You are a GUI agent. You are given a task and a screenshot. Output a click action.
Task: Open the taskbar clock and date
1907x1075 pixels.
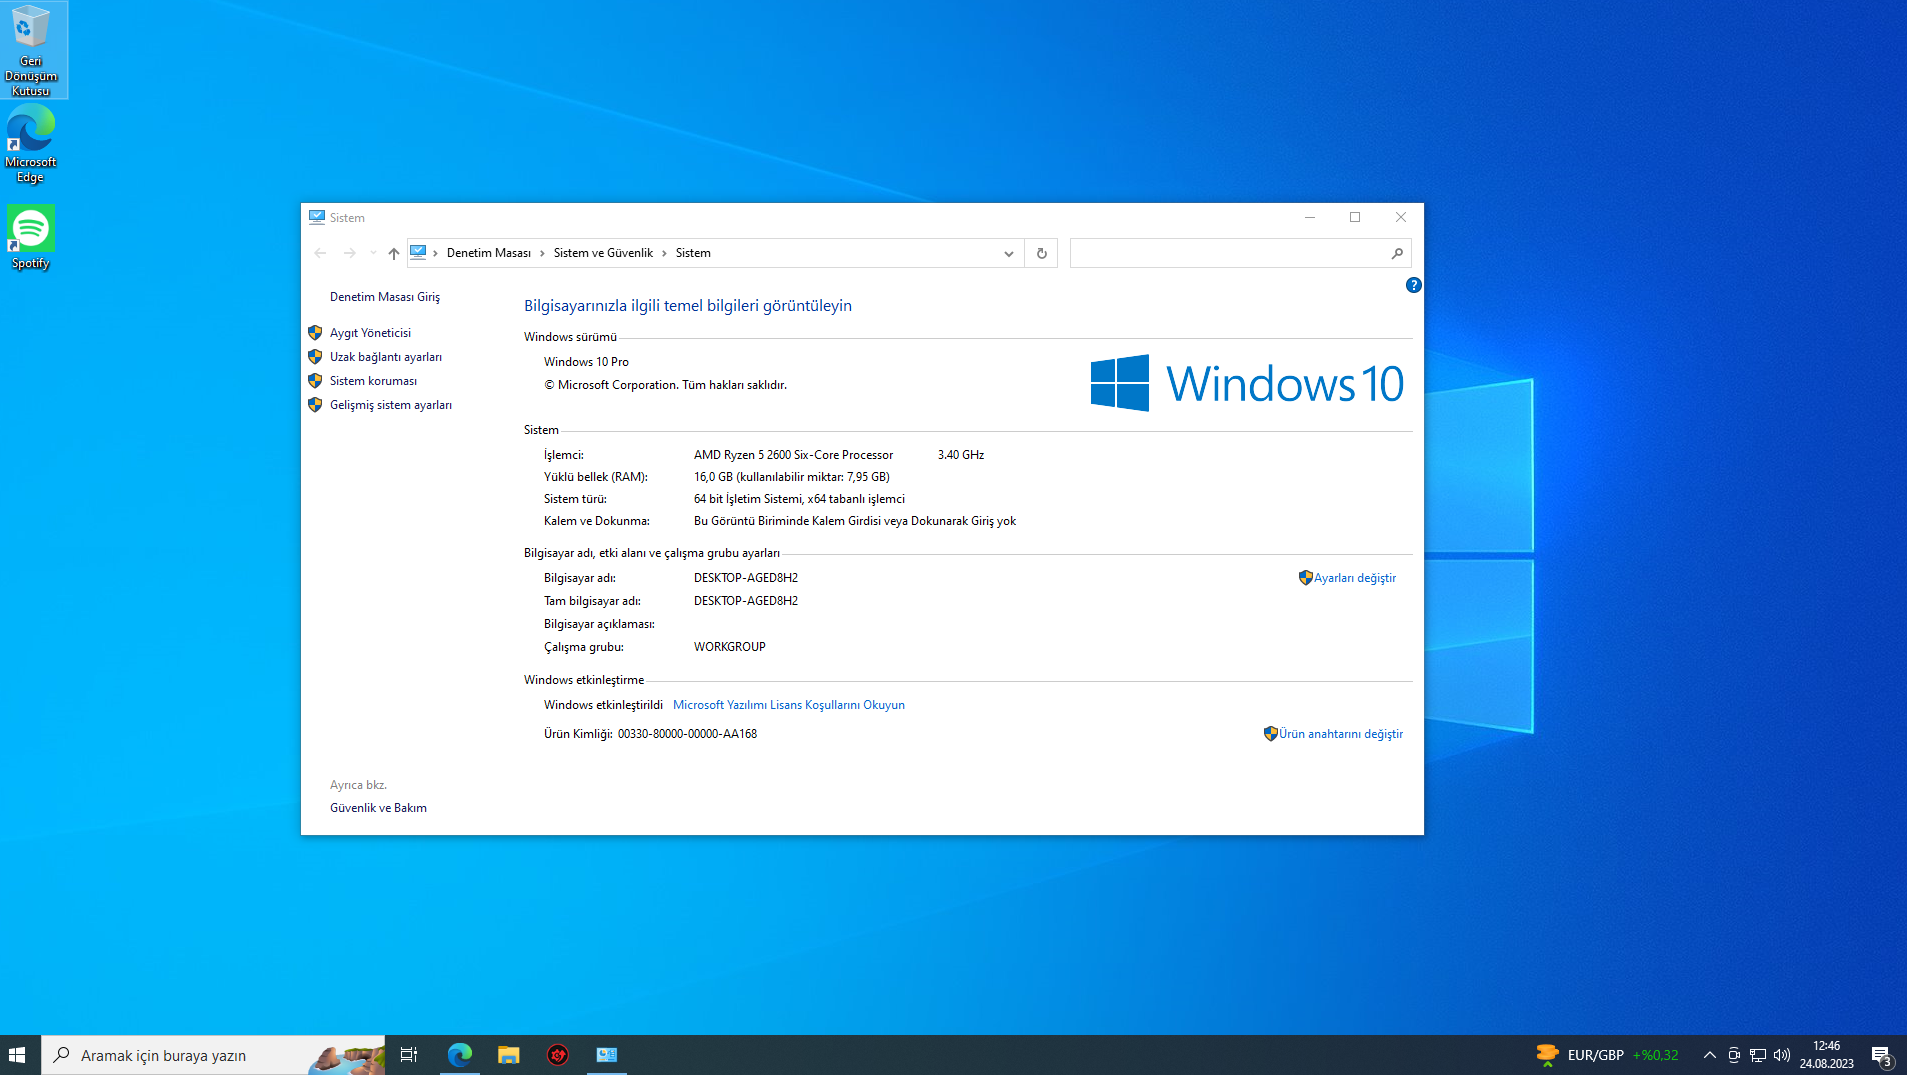point(1827,1055)
